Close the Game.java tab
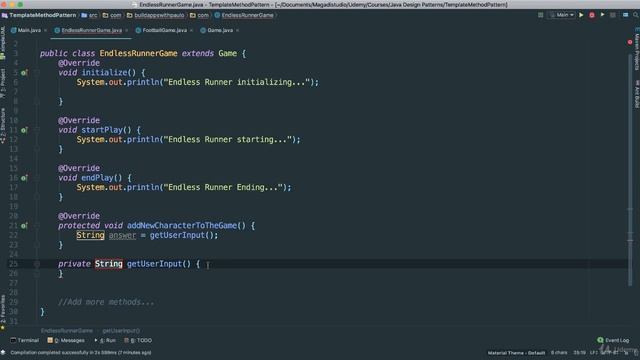The width and height of the screenshot is (640, 360). click(x=238, y=31)
